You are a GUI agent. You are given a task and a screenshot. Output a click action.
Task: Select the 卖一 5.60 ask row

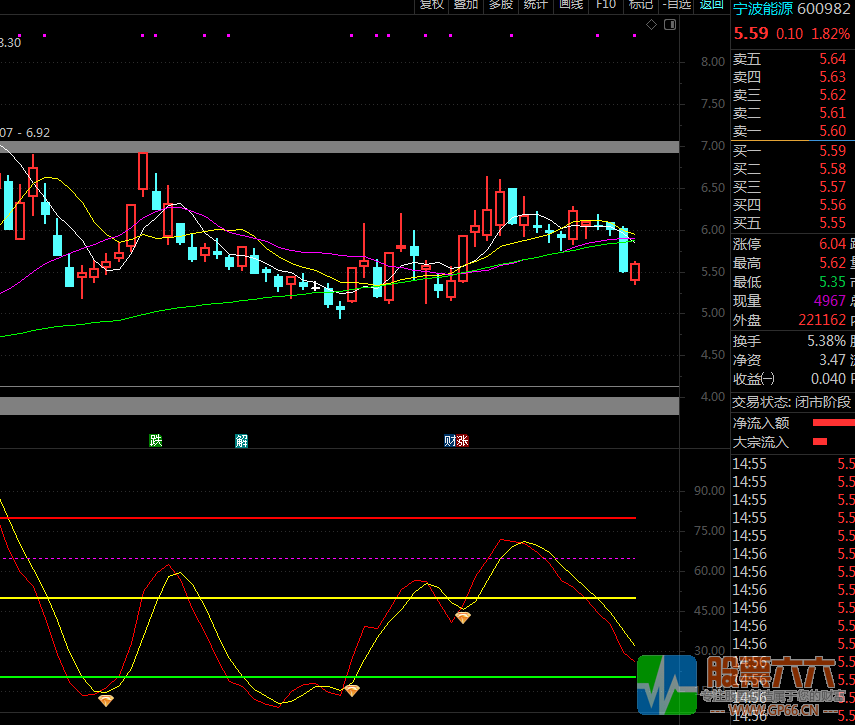(793, 131)
